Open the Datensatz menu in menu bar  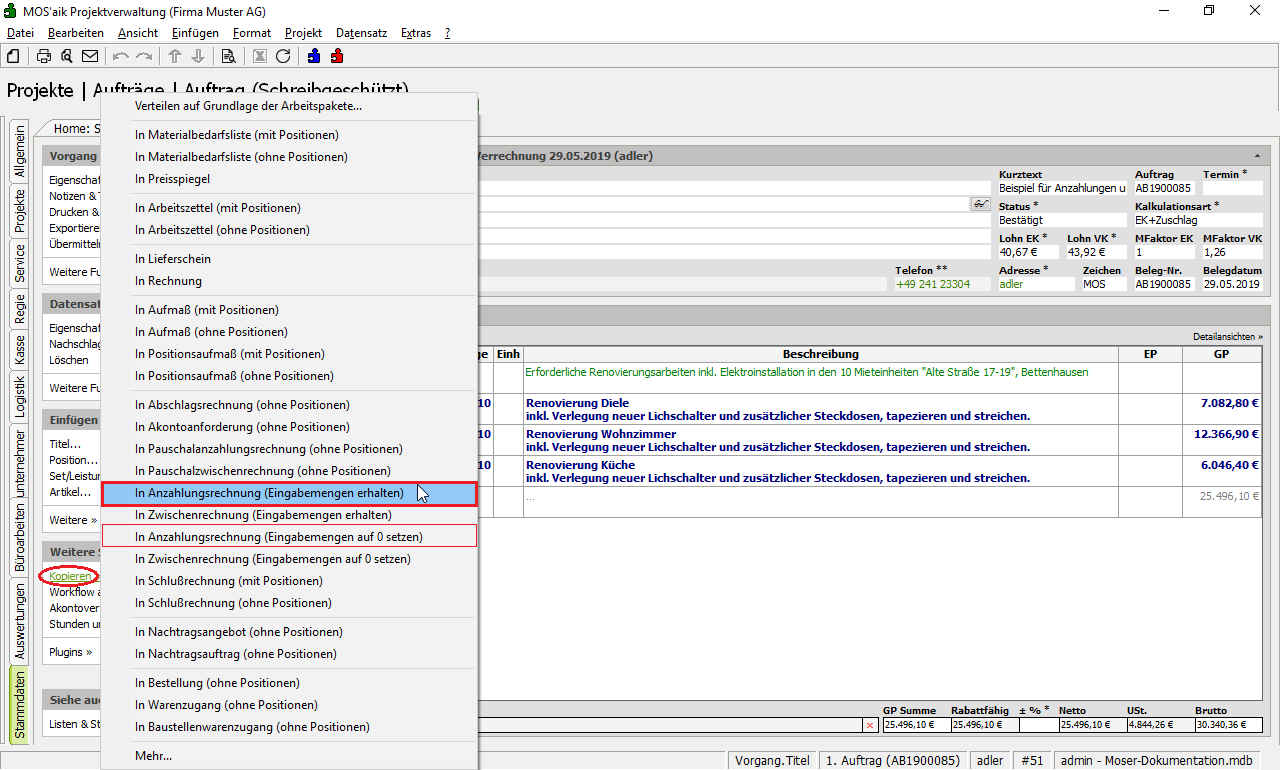coord(361,33)
